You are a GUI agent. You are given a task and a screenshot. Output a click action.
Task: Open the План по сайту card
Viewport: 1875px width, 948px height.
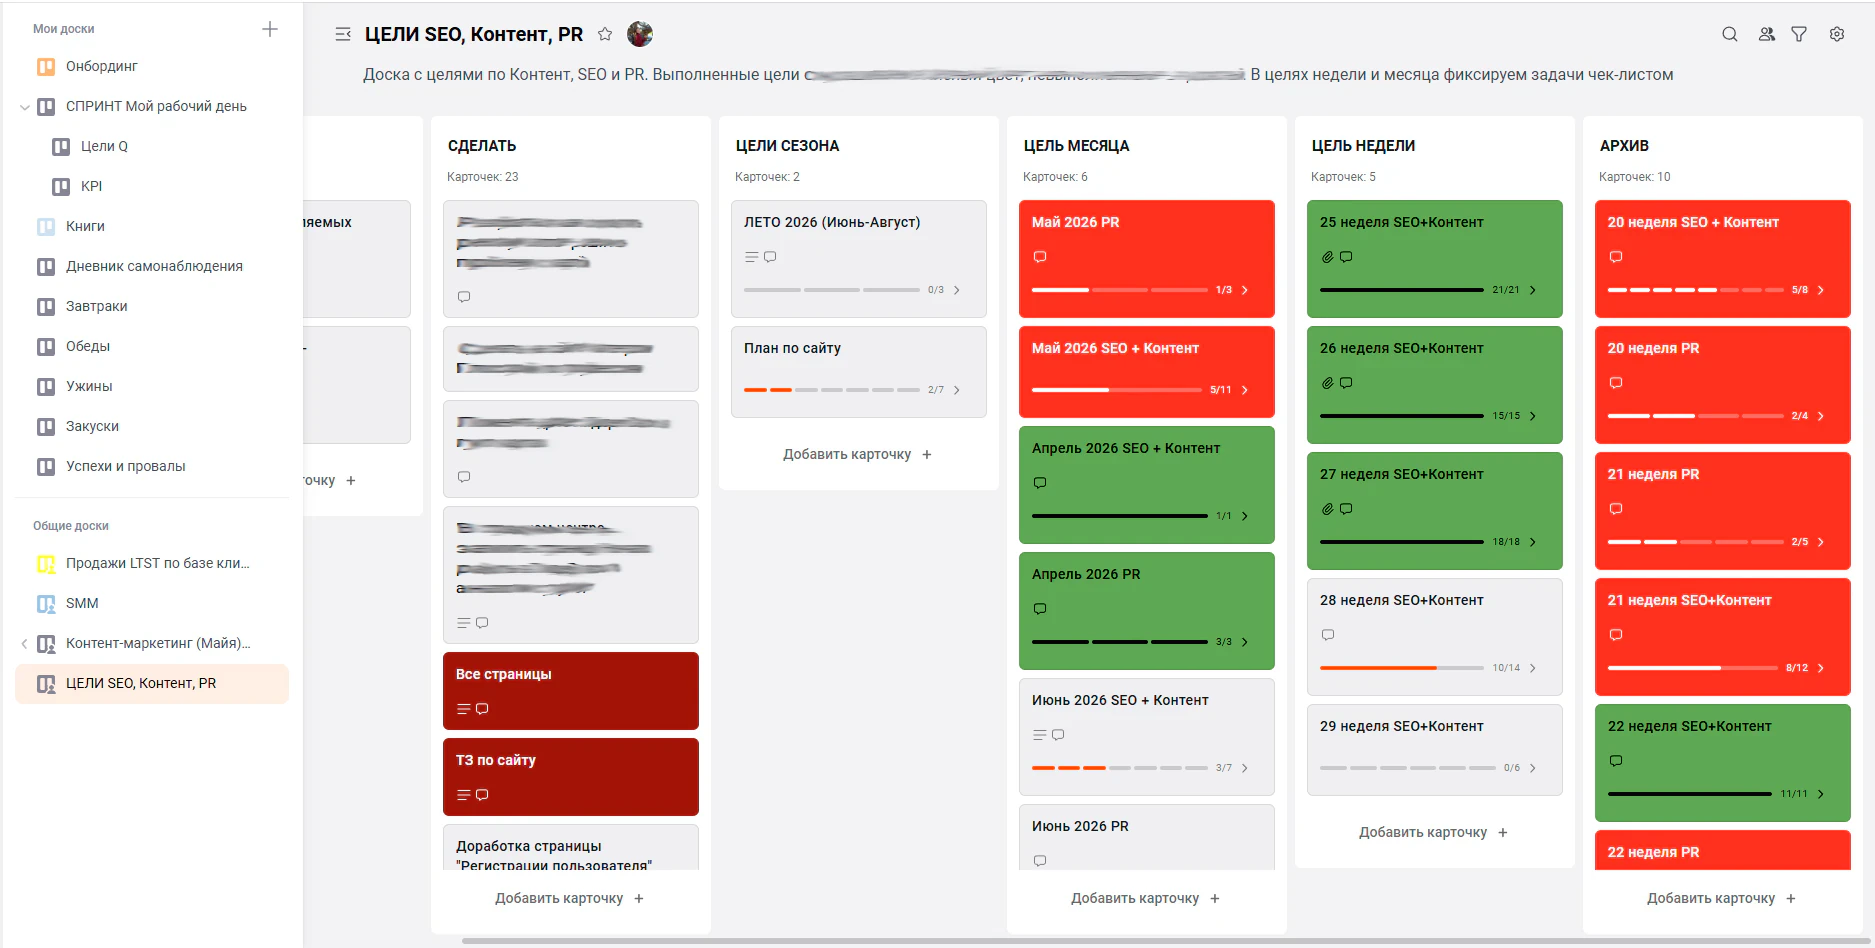point(858,372)
